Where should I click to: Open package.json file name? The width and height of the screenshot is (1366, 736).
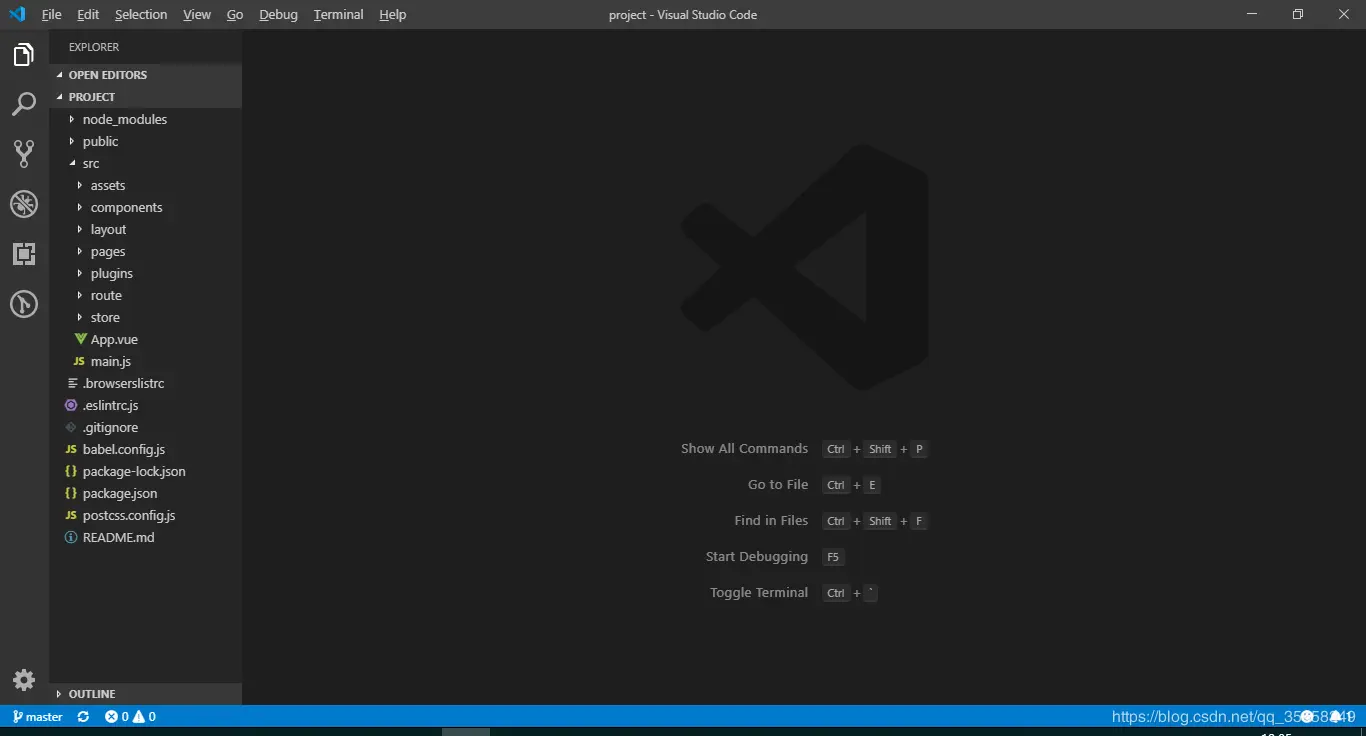pyautogui.click(x=120, y=493)
